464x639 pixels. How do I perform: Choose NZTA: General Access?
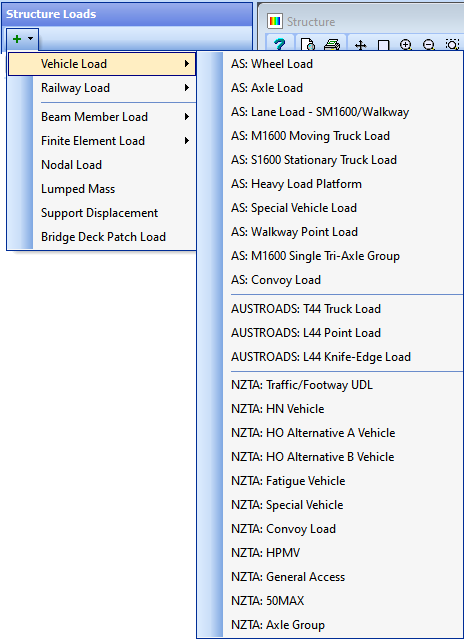coord(330,577)
